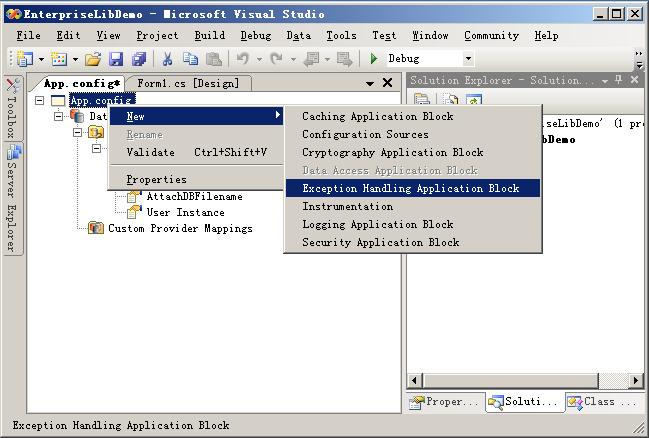The height and width of the screenshot is (438, 649).
Task: Switch to the Properties bottom tab
Action: pos(445,402)
